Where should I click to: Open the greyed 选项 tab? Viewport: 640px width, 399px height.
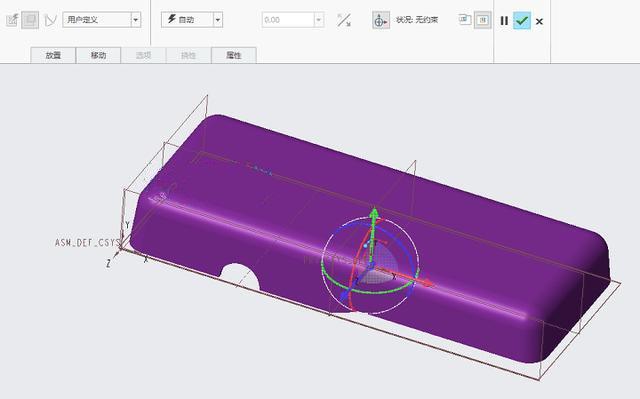click(x=143, y=55)
